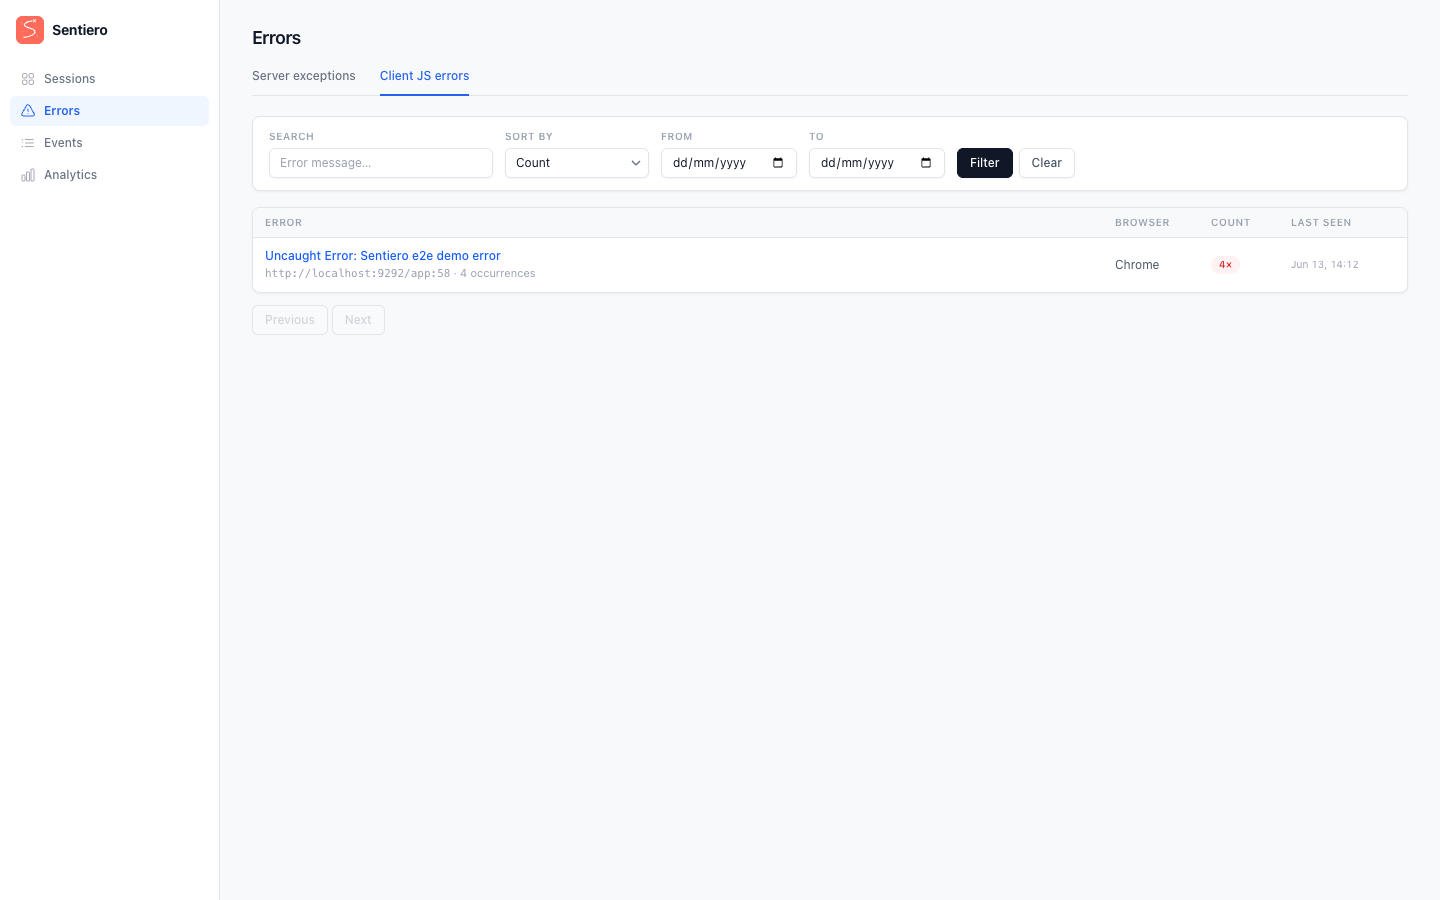Go to Events in the sidebar
1440x900 pixels.
(x=109, y=143)
